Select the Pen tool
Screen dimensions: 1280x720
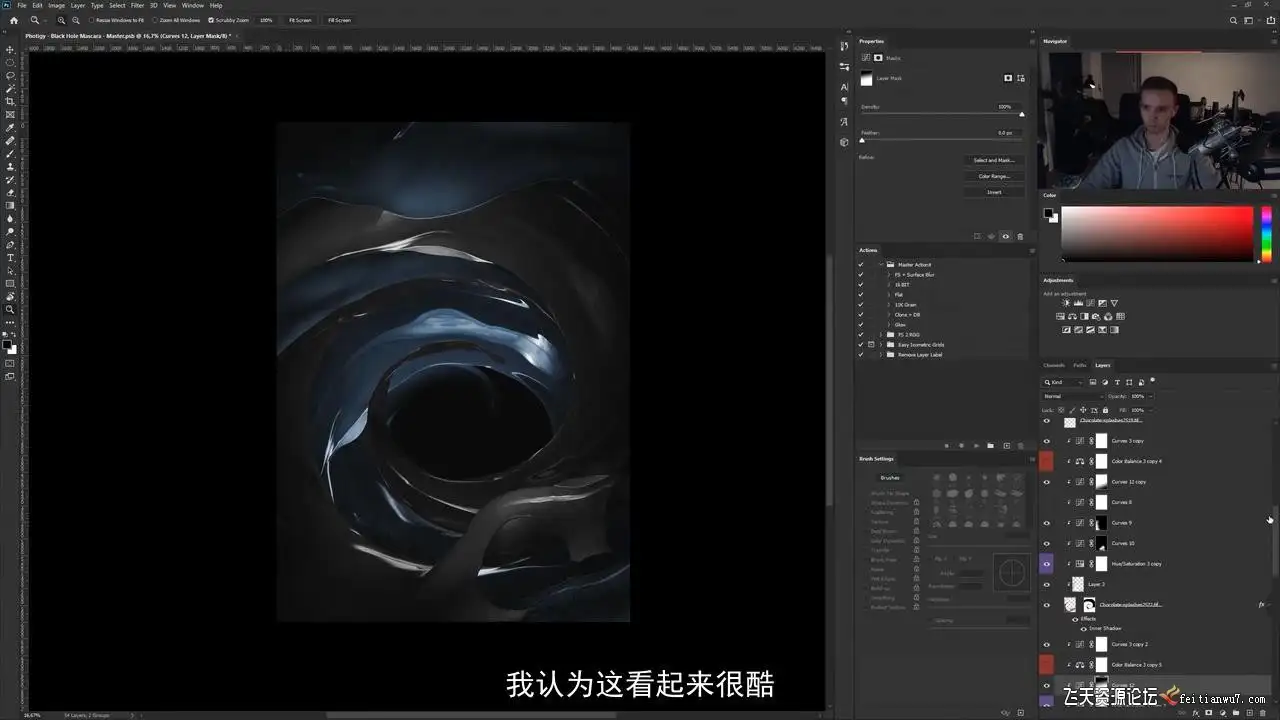[x=11, y=244]
